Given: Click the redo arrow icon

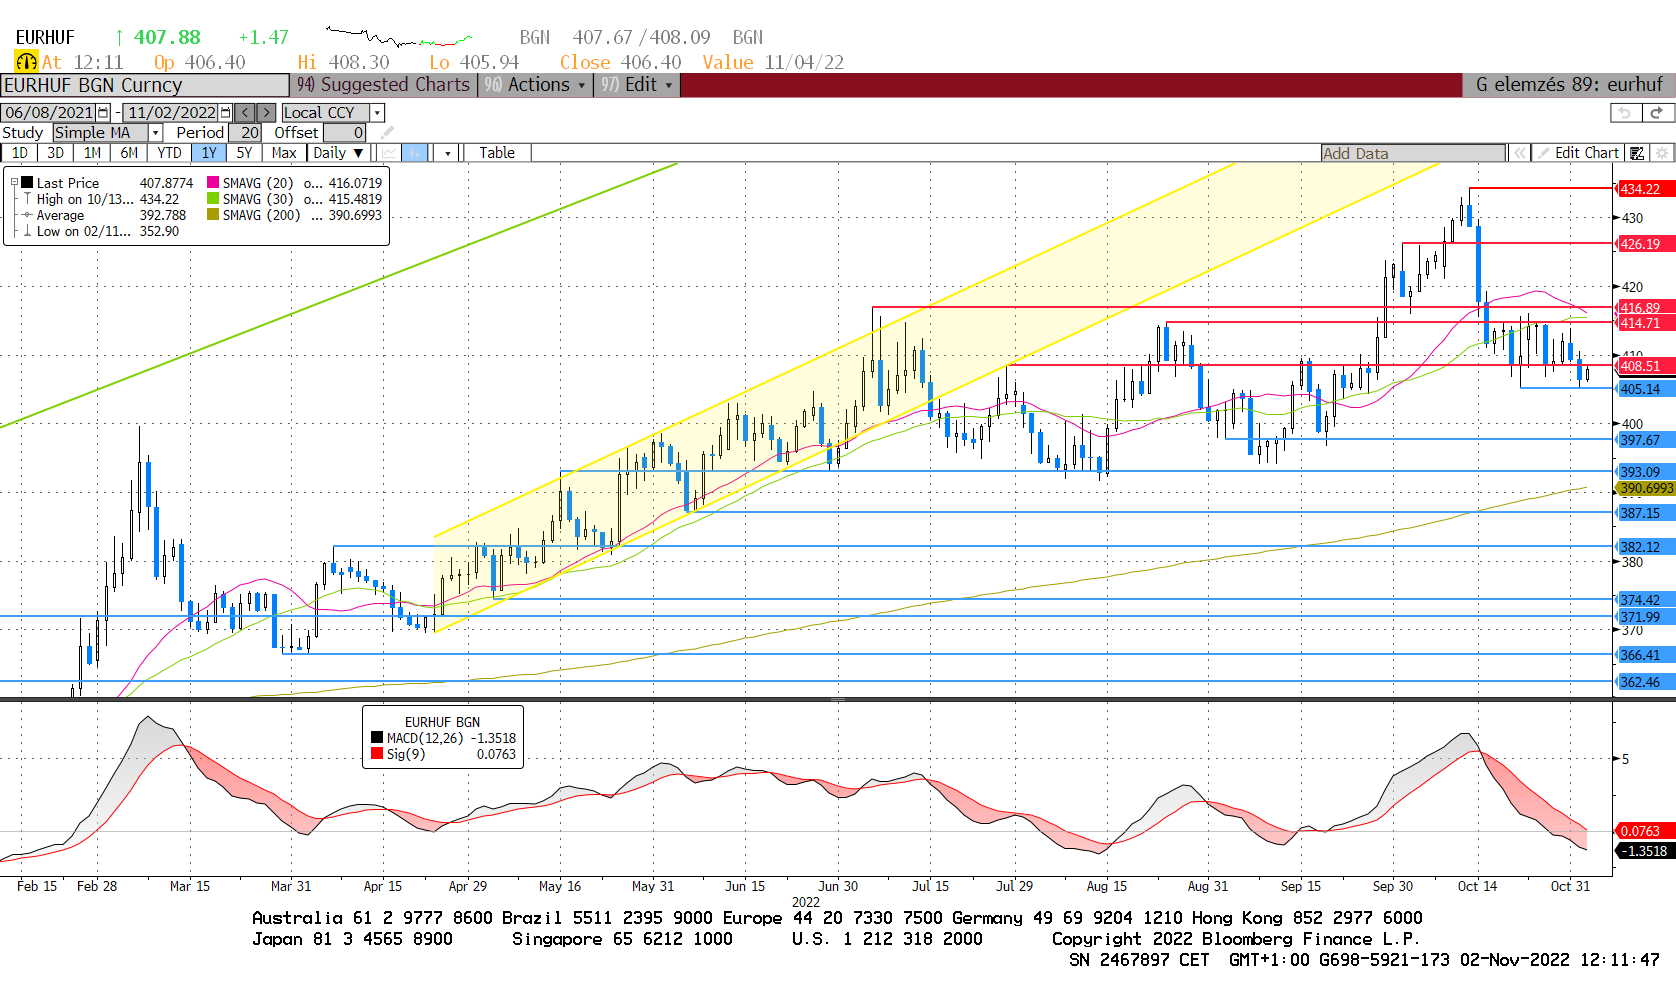Looking at the screenshot, I should tap(1656, 113).
